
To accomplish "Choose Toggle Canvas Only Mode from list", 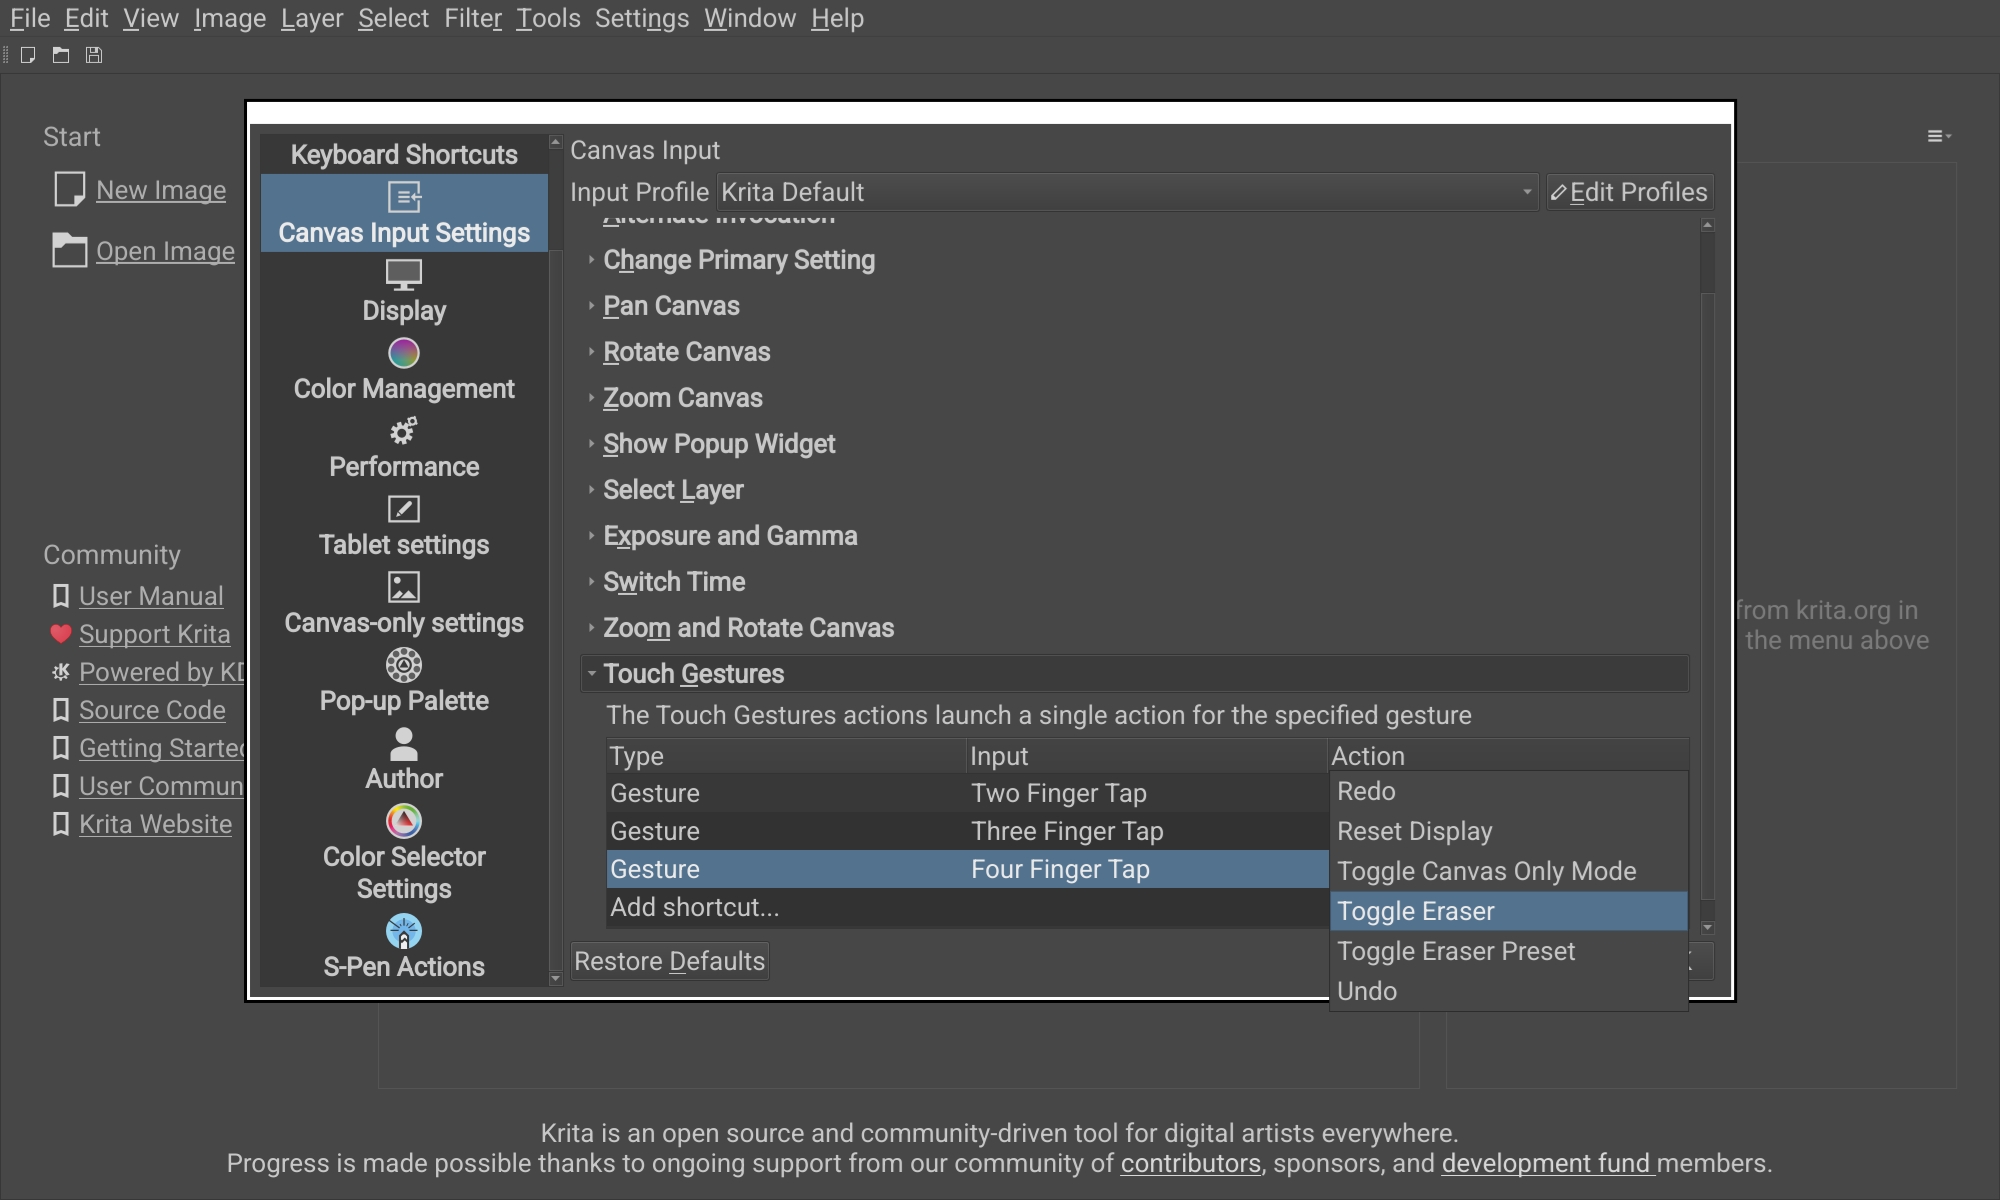I will [x=1486, y=871].
